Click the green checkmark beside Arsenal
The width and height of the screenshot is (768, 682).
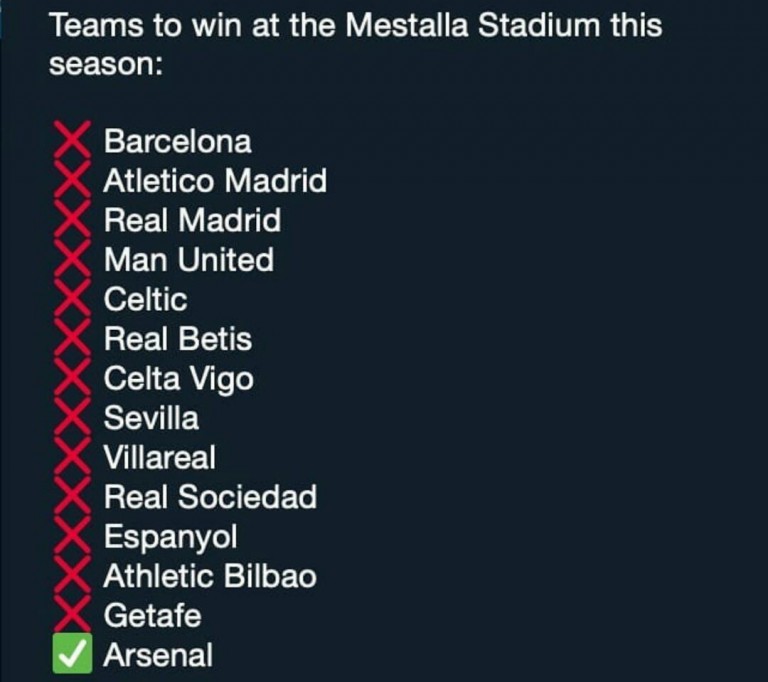(72, 654)
